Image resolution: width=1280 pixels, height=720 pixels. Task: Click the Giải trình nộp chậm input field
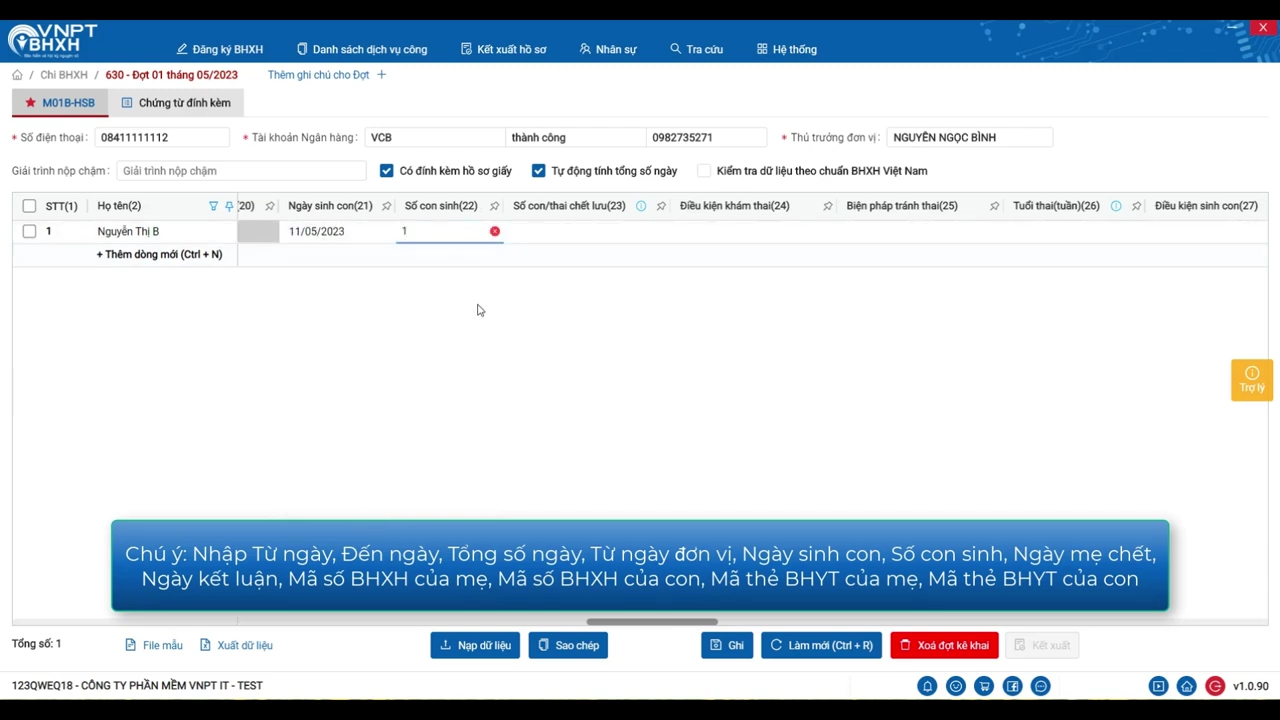pos(241,171)
